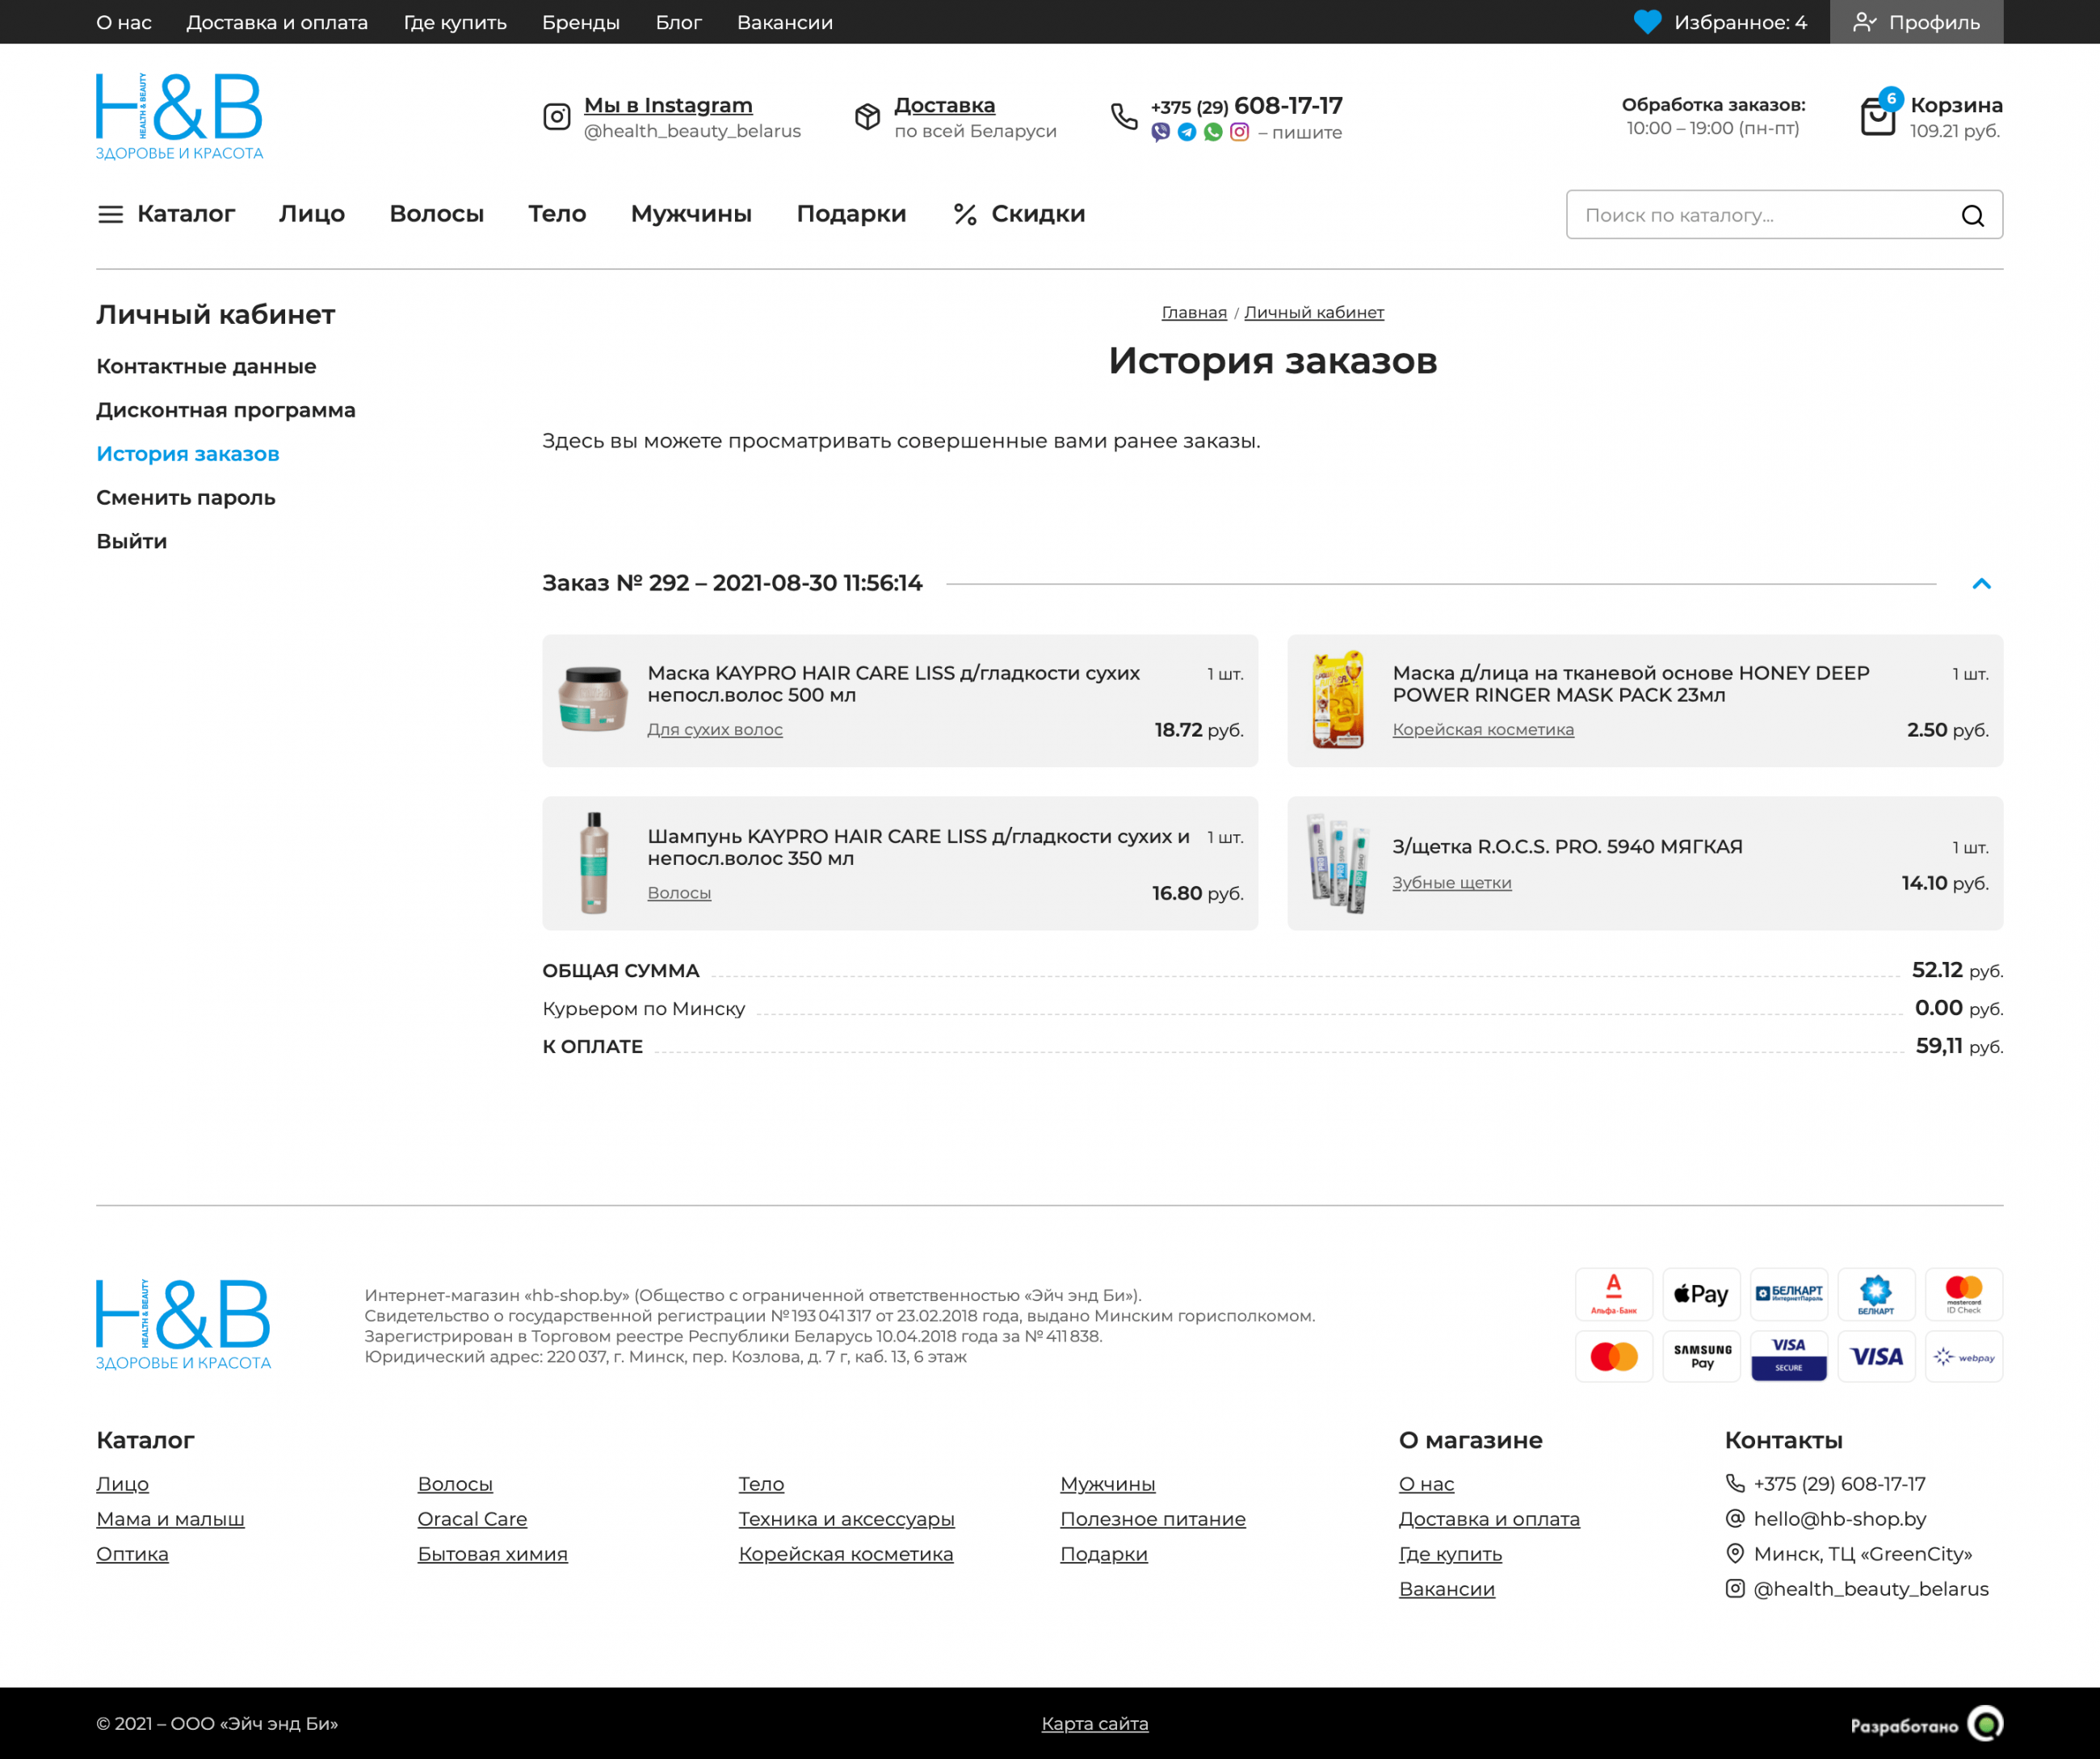Open Полезное питание footer link

(1153, 1518)
